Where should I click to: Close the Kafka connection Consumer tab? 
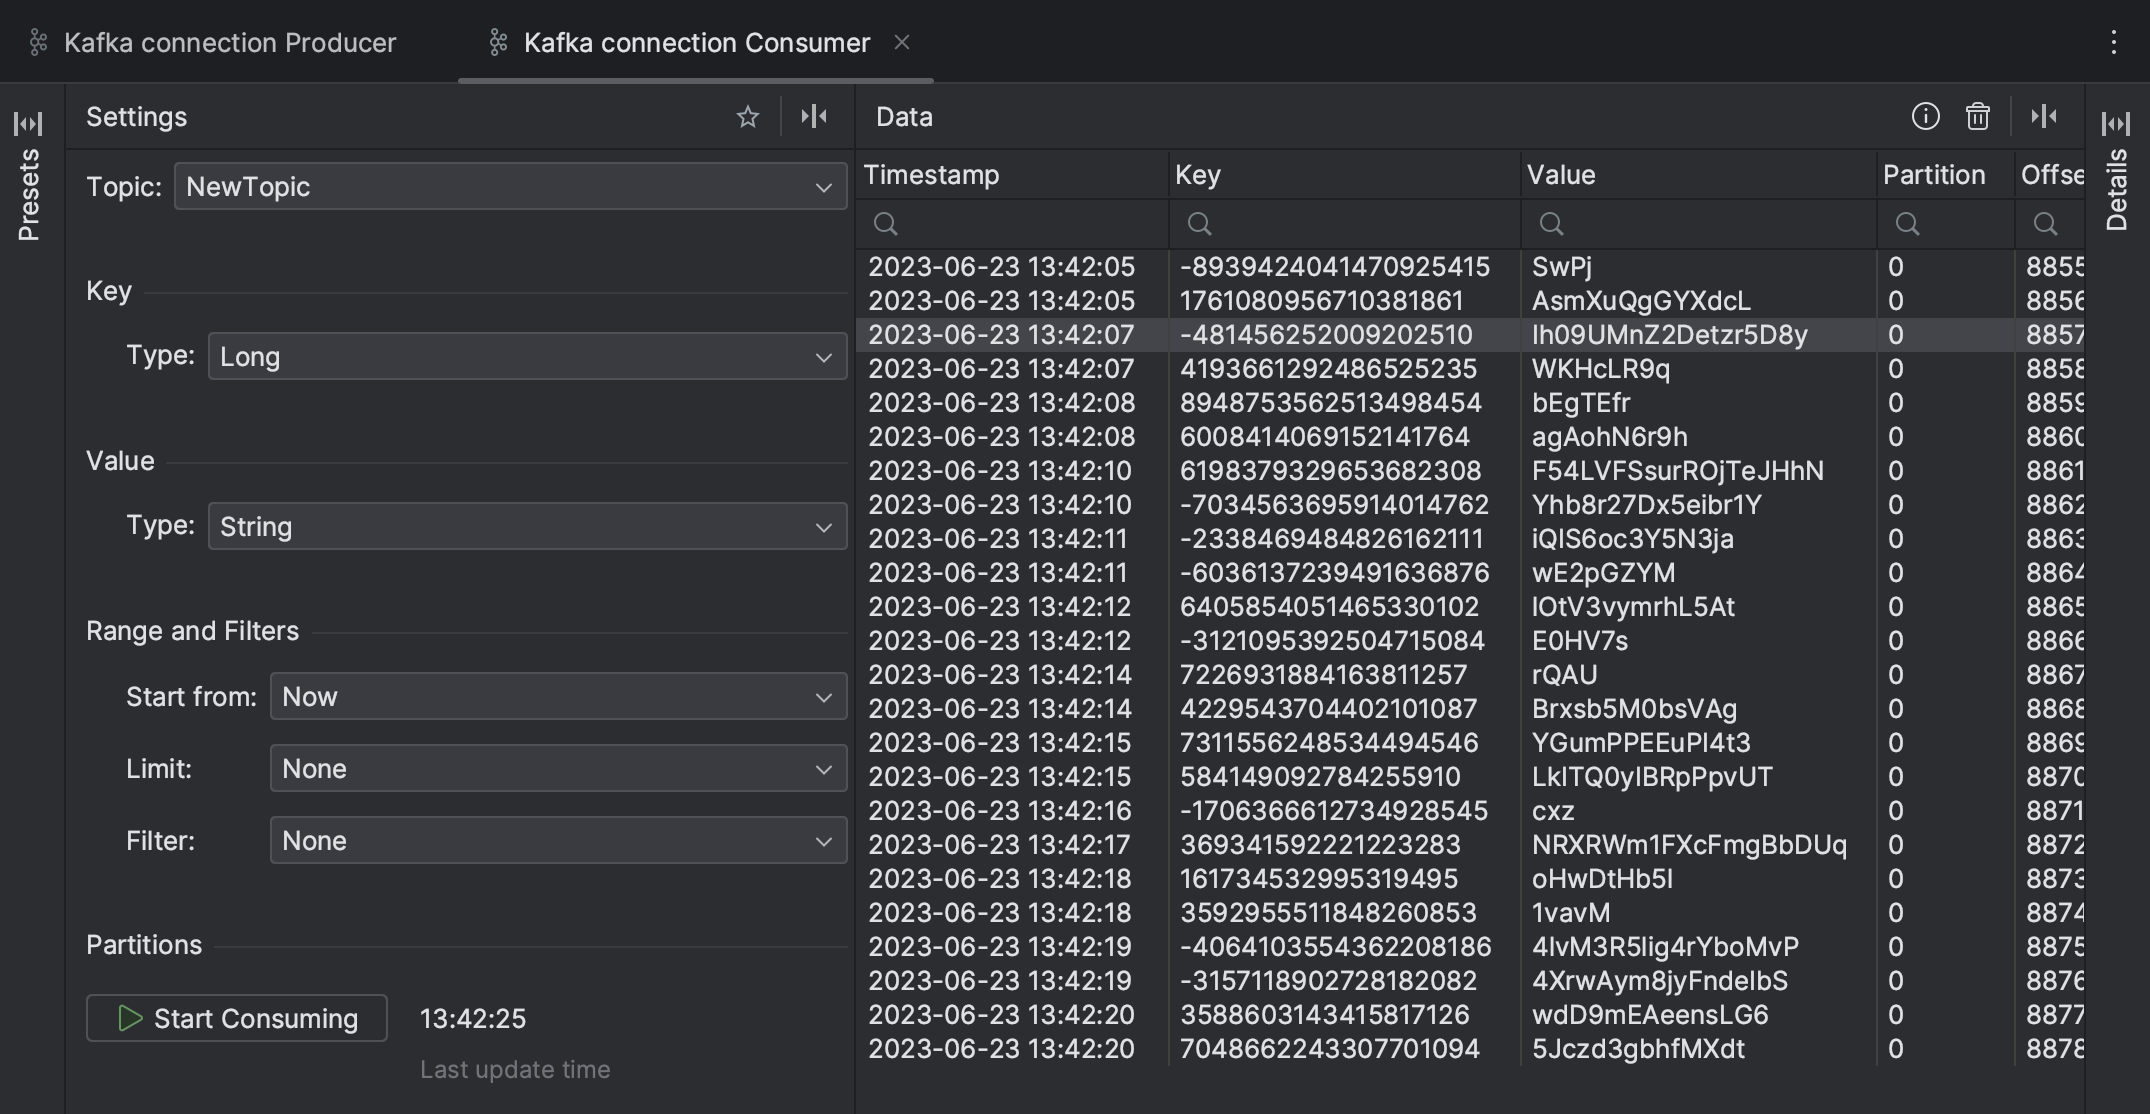click(x=902, y=42)
